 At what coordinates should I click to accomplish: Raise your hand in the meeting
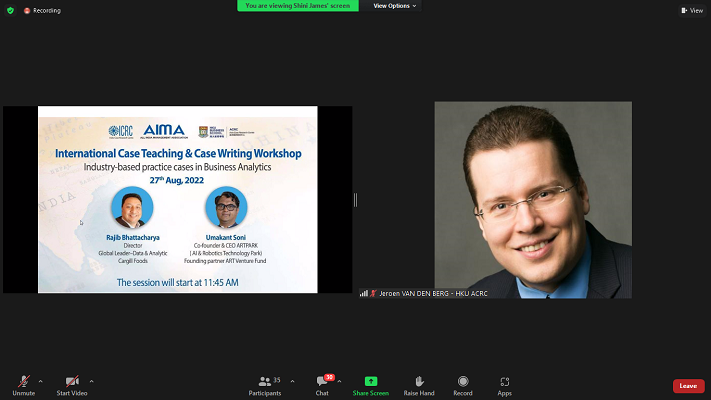click(419, 386)
